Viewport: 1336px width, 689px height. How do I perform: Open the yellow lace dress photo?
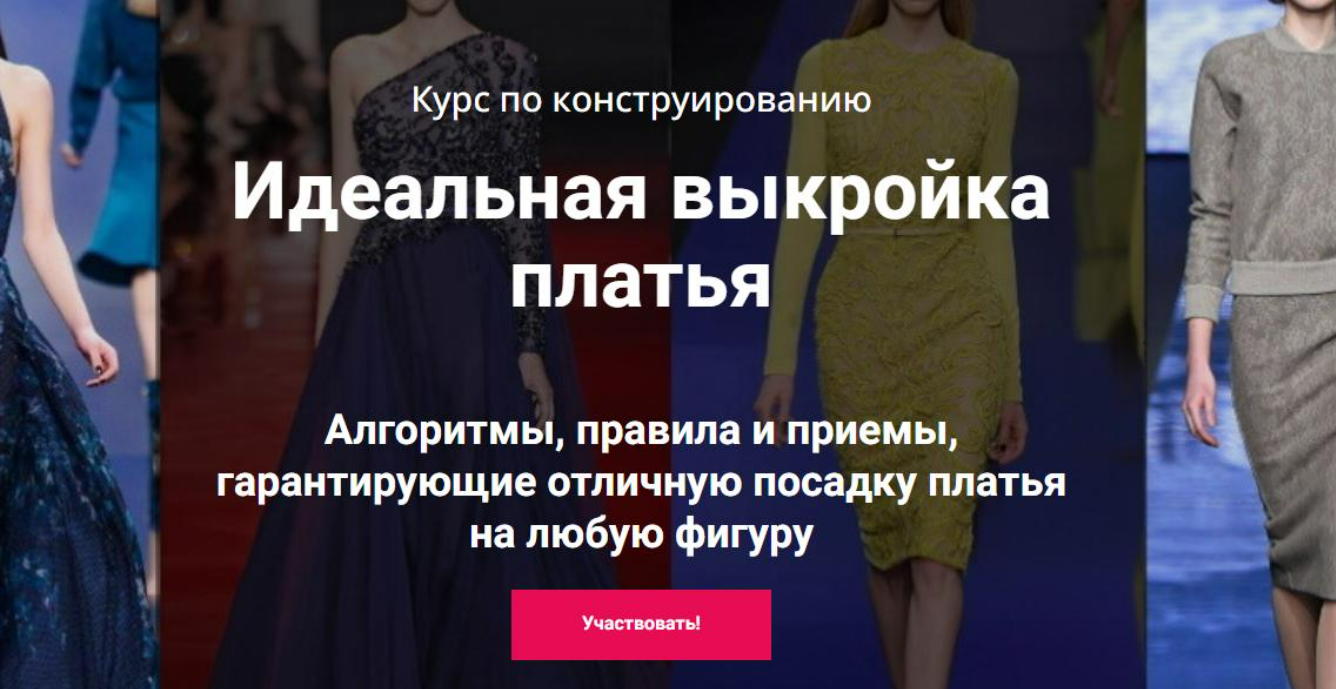(908, 344)
